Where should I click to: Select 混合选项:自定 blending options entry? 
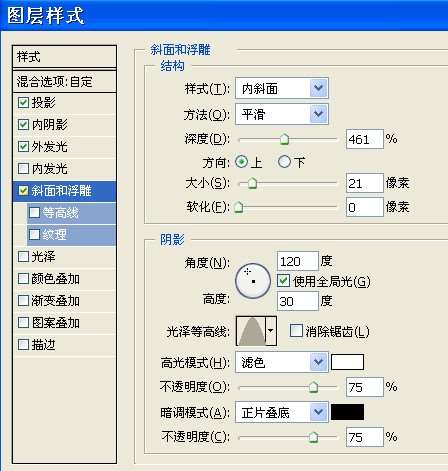(64, 81)
